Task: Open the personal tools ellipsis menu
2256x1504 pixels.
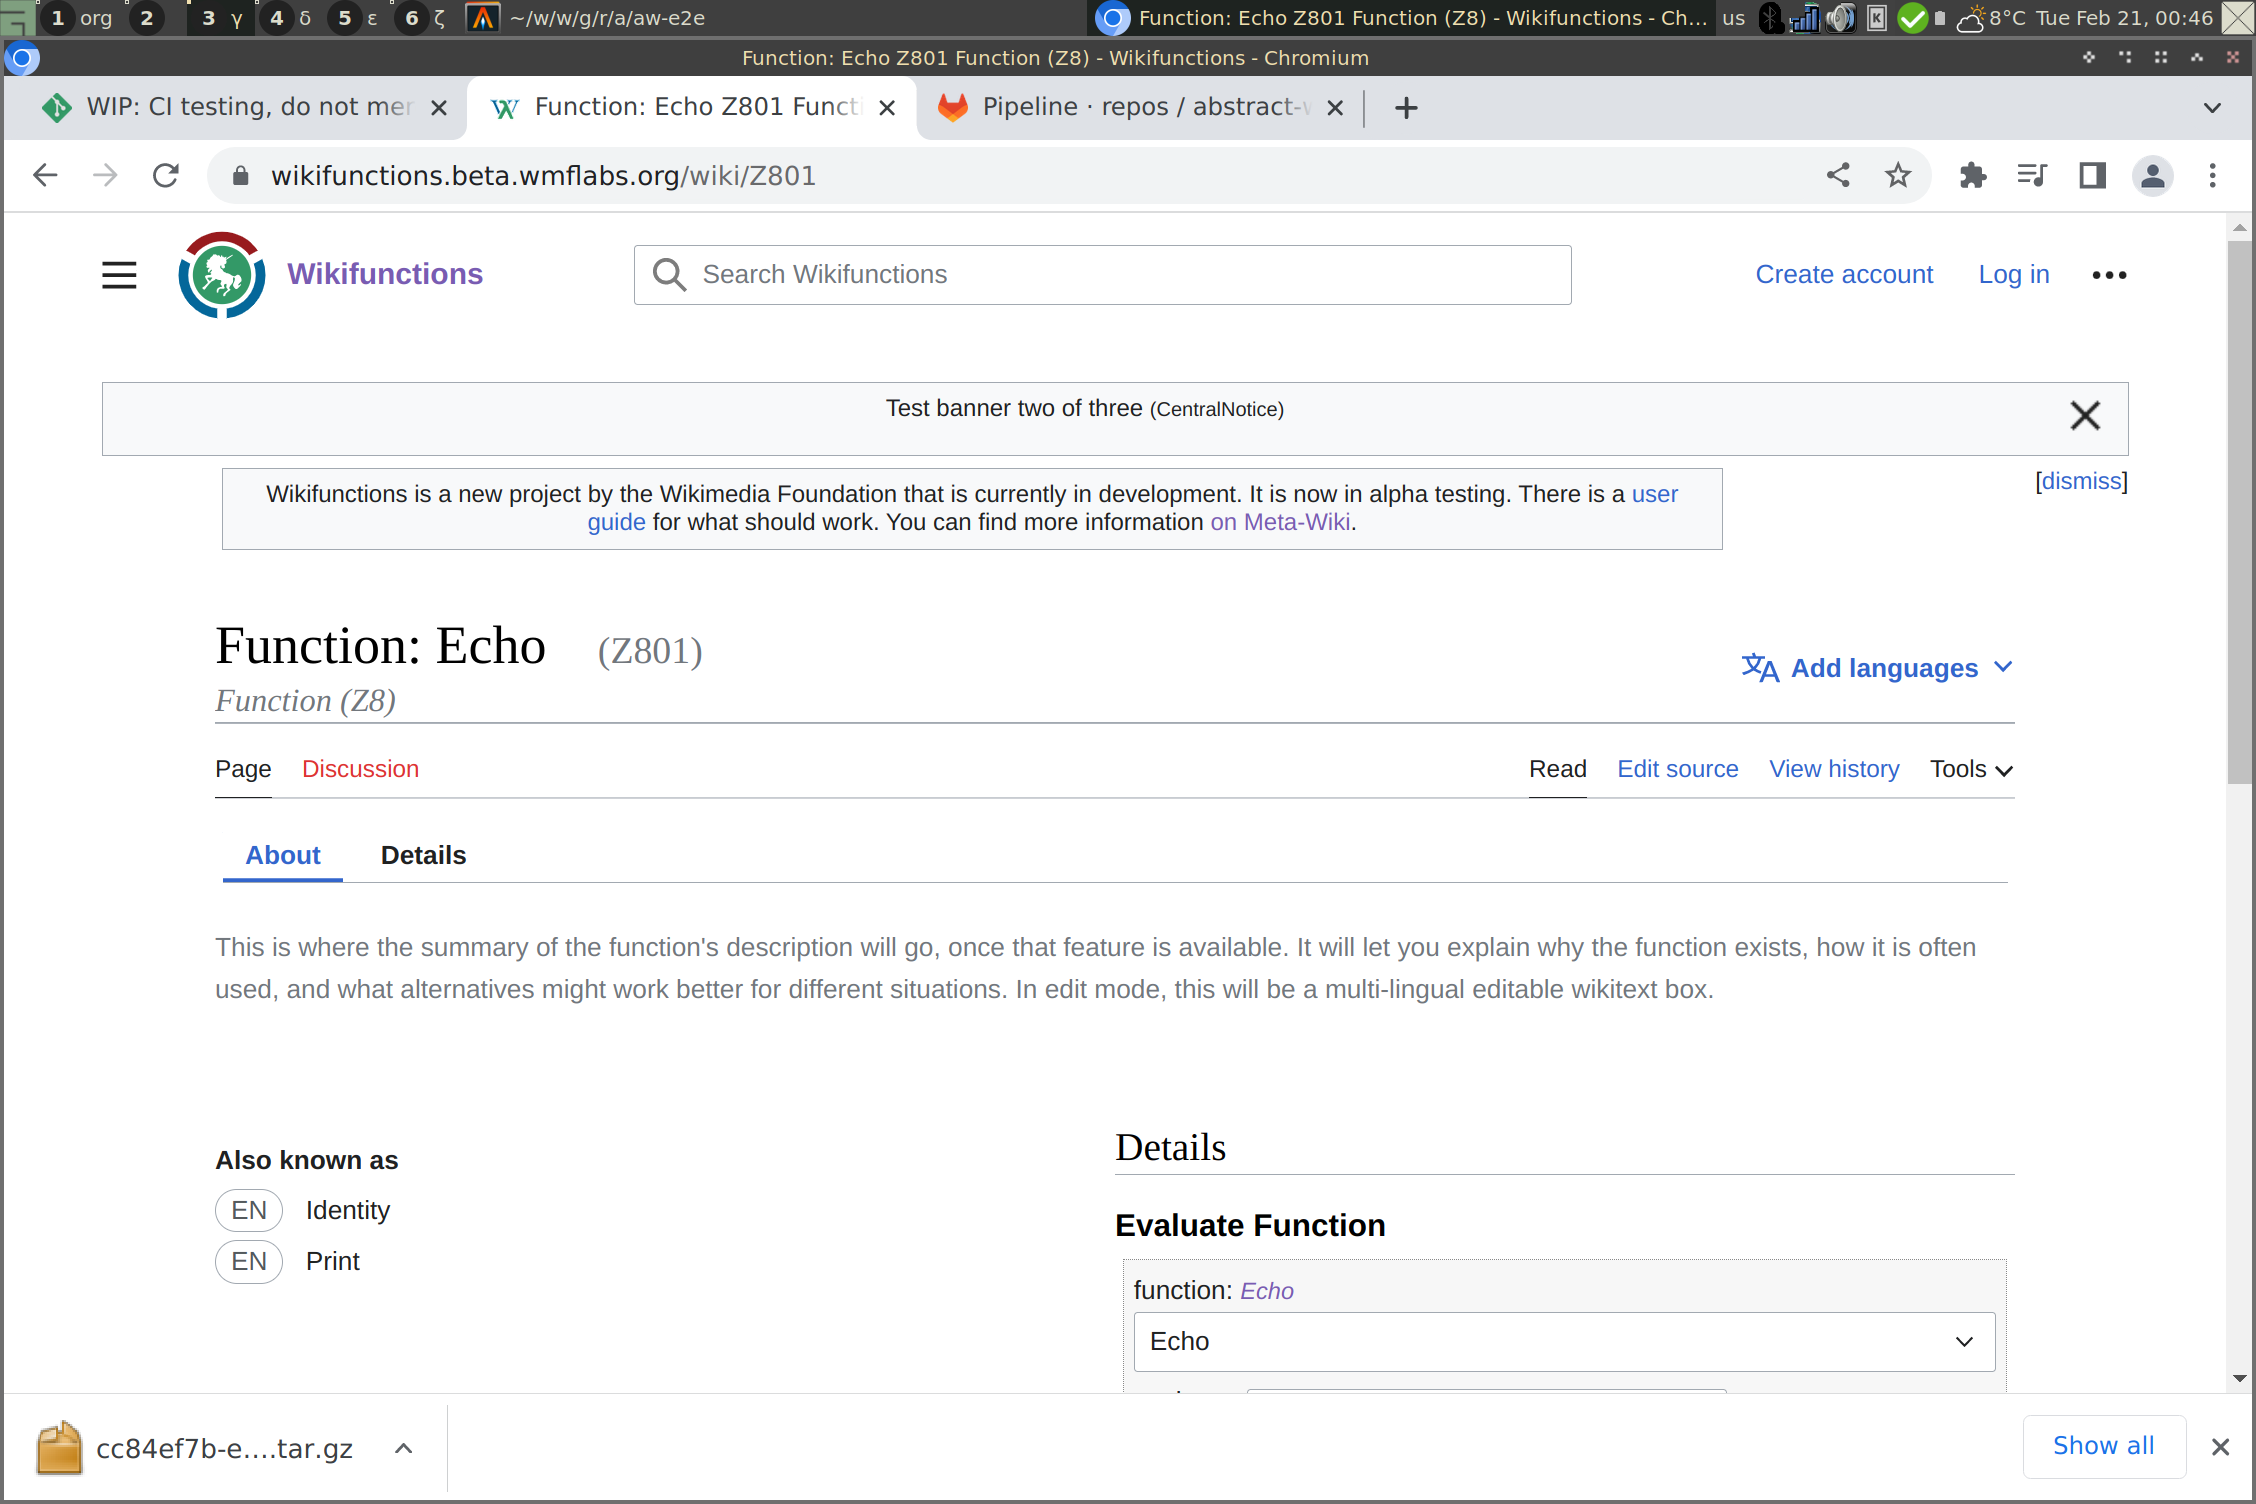Action: 2109,275
